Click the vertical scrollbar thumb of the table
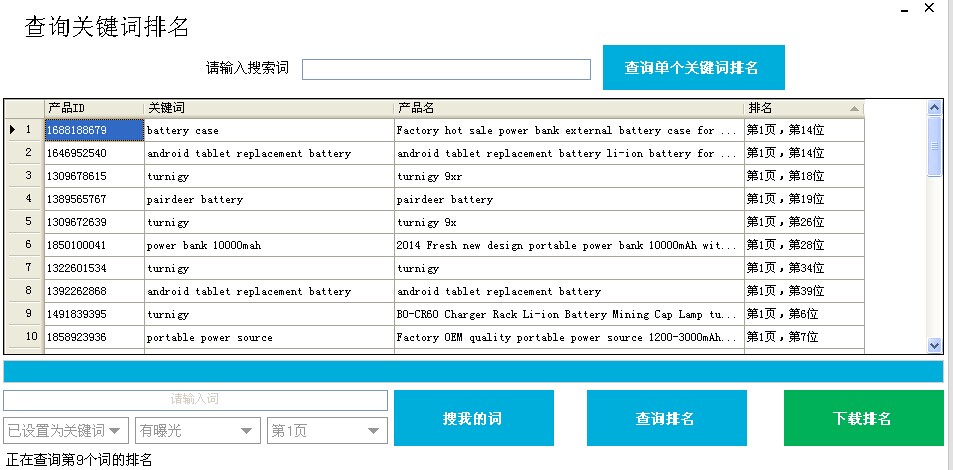This screenshot has width=953, height=470. (934, 145)
